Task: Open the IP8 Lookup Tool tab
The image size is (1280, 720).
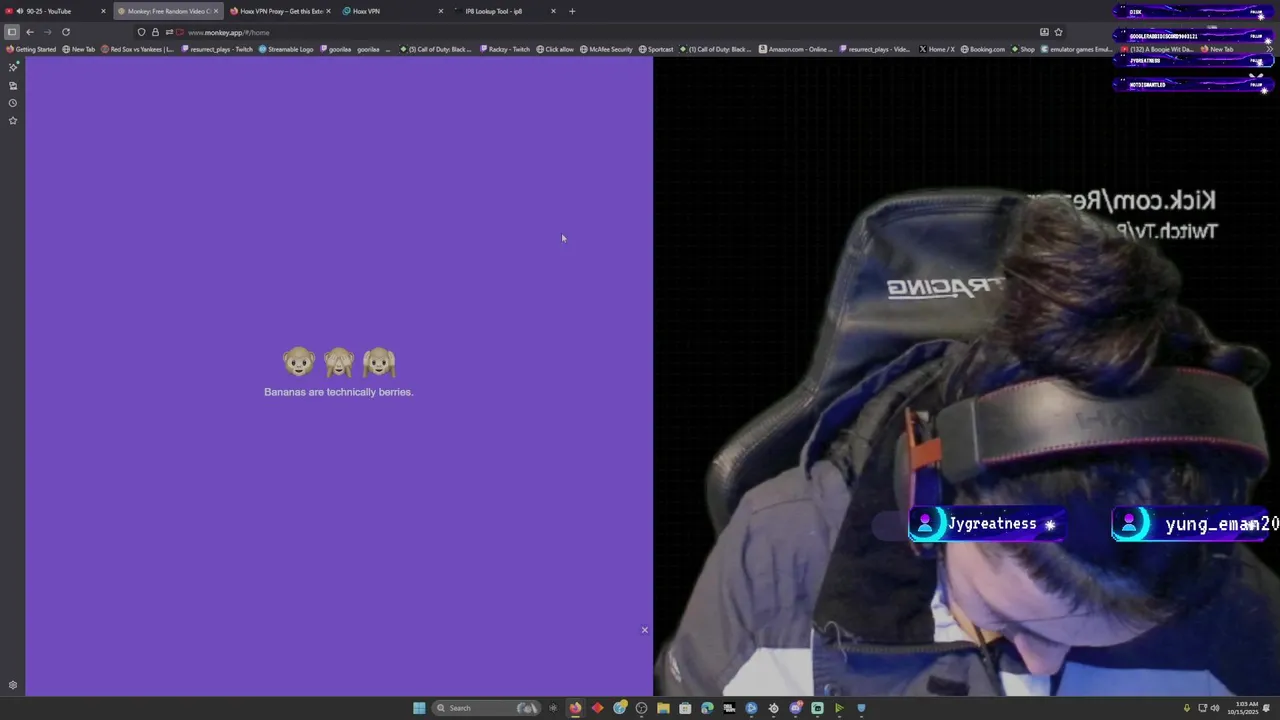Action: pyautogui.click(x=505, y=11)
